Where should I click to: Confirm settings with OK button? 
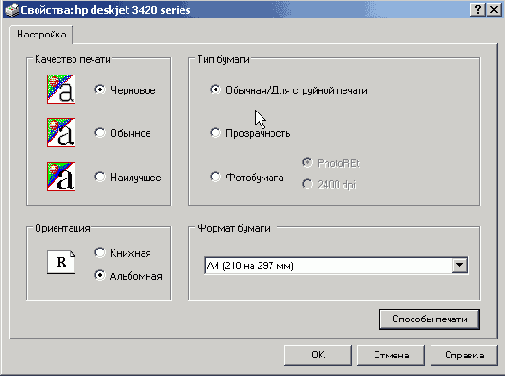pos(318,355)
